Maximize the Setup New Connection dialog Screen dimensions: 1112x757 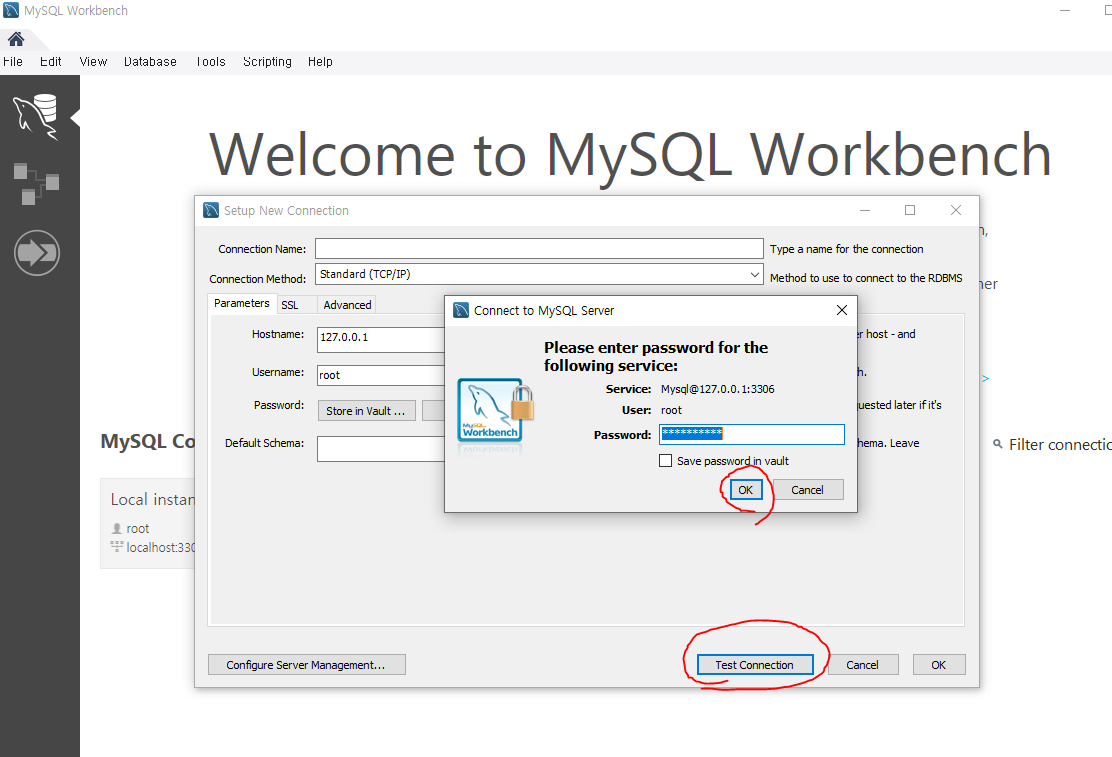pyautogui.click(x=910, y=210)
